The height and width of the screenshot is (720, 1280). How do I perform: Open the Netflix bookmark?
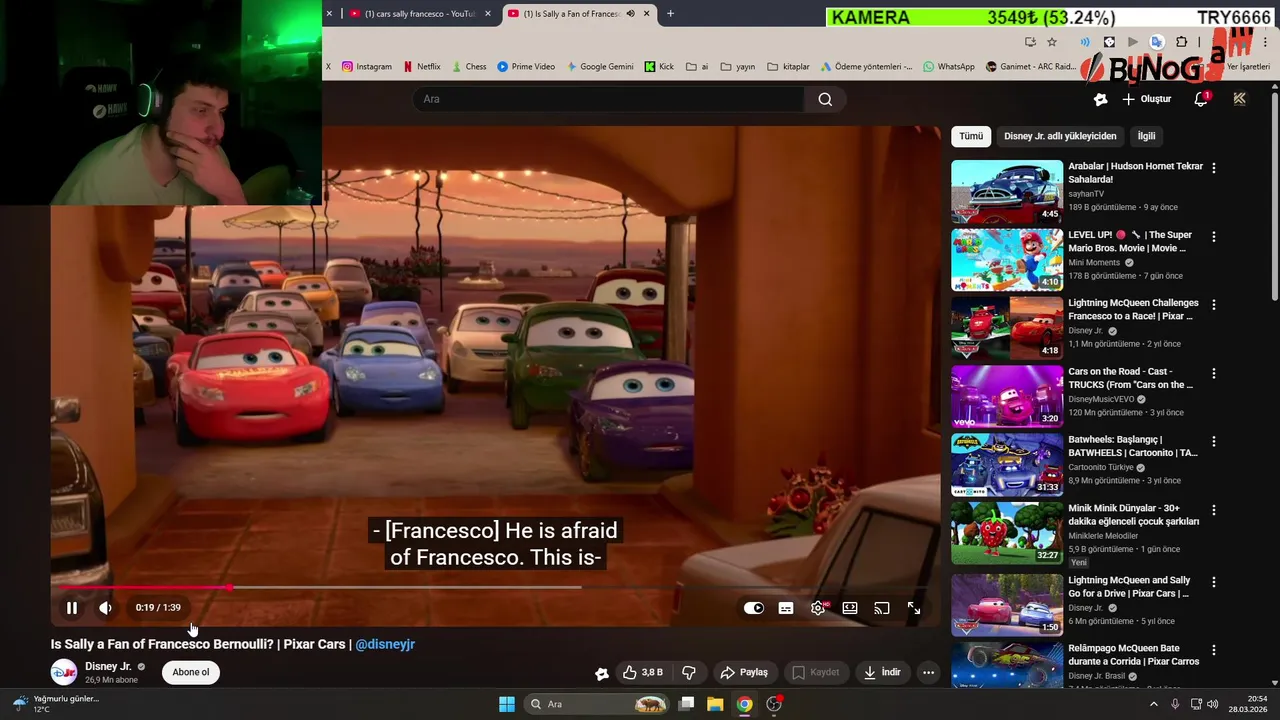pos(421,67)
